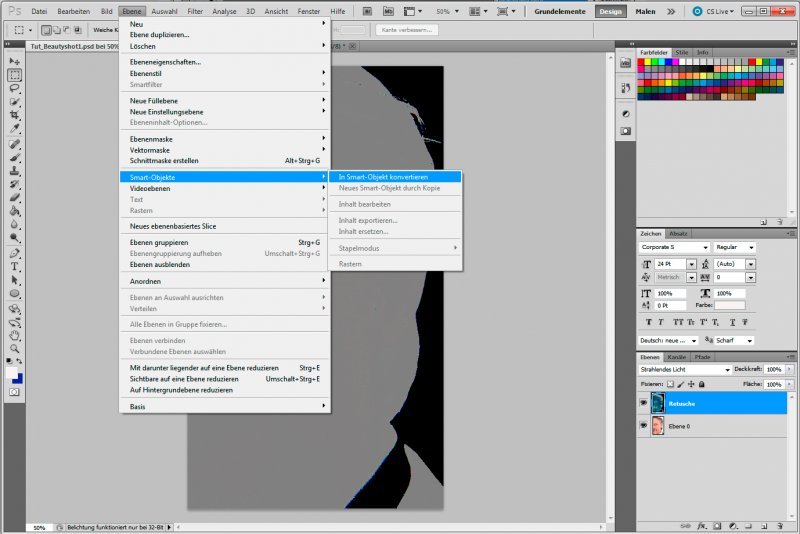Toggle Quick Mask mode icon
The width and height of the screenshot is (800, 534).
[14, 392]
